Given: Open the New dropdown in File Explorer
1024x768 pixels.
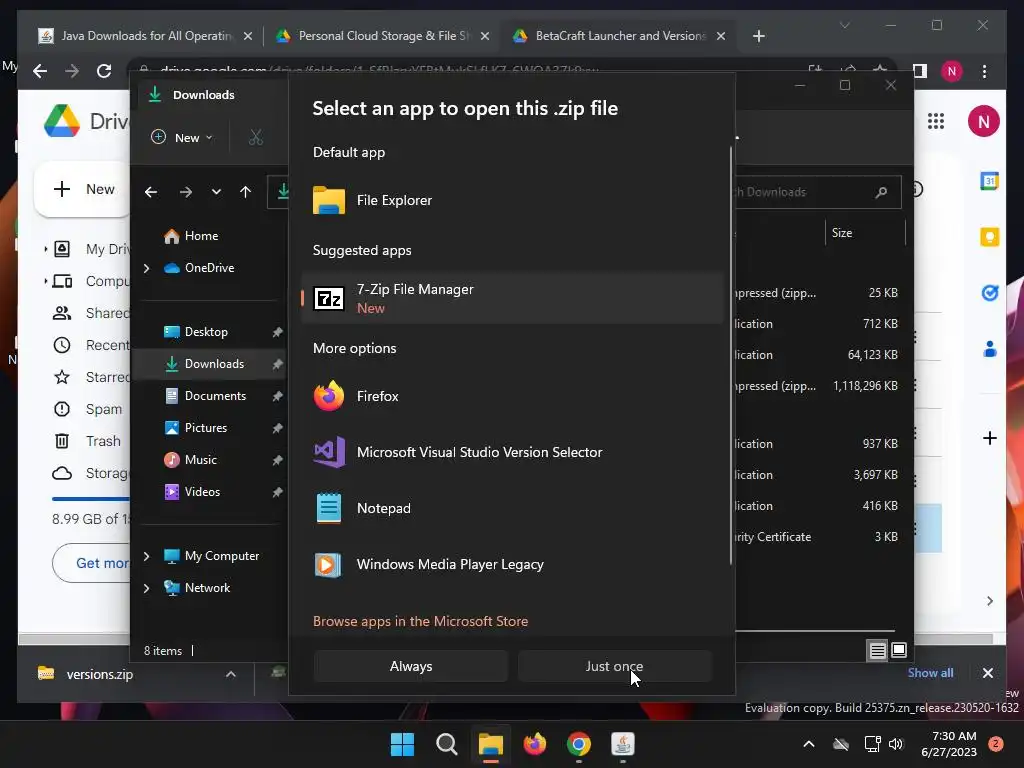Looking at the screenshot, I should [x=182, y=138].
